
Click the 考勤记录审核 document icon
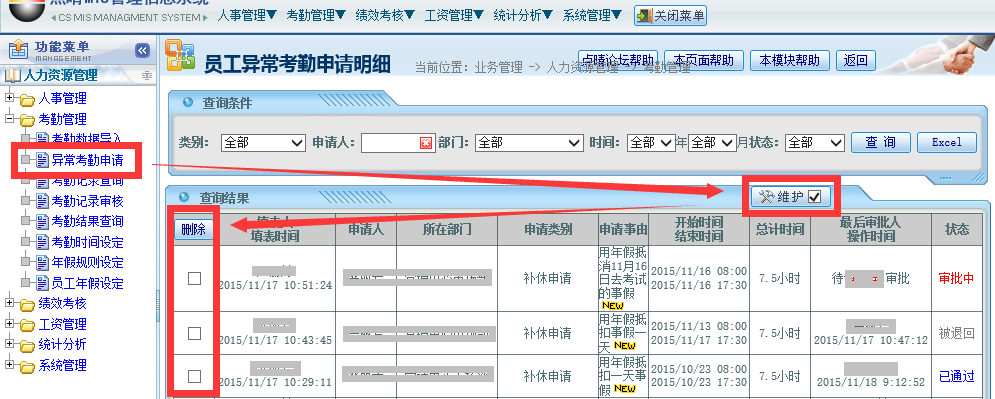[43, 201]
